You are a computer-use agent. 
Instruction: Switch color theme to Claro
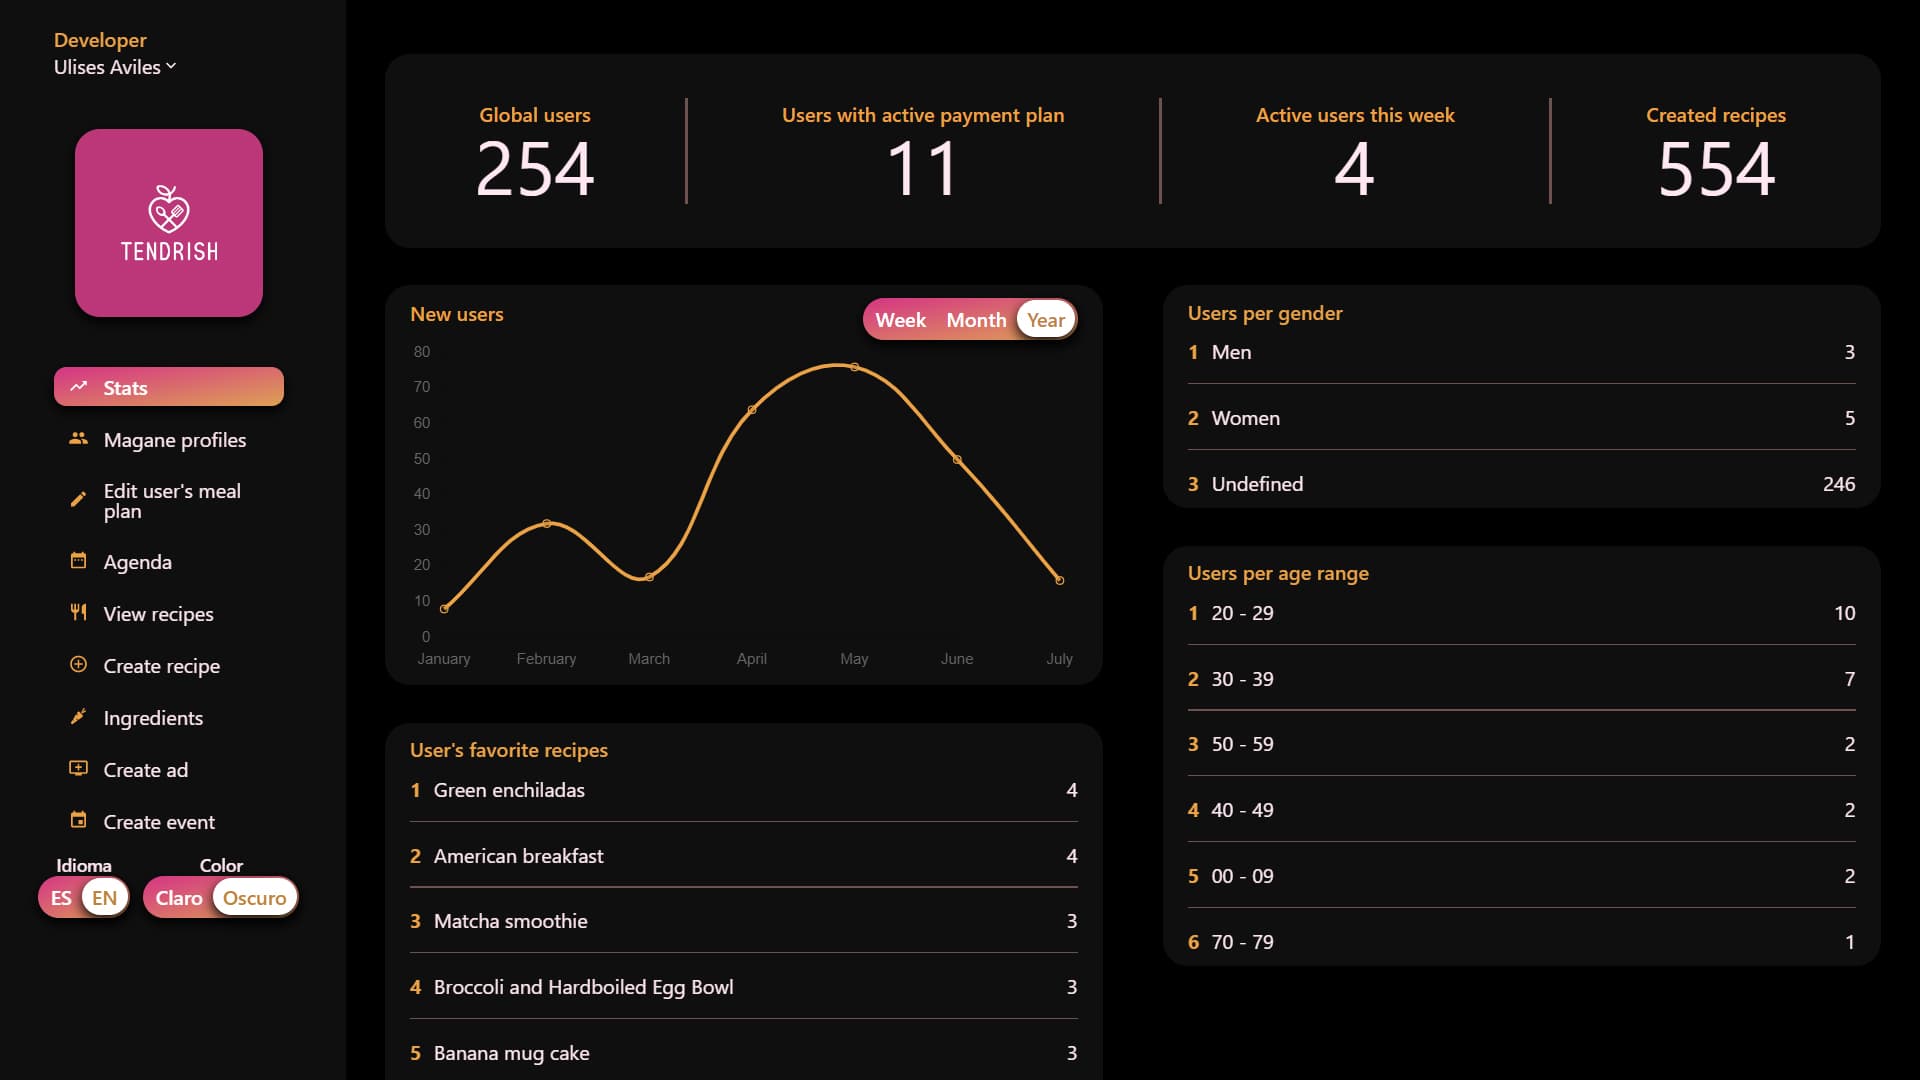coord(179,898)
